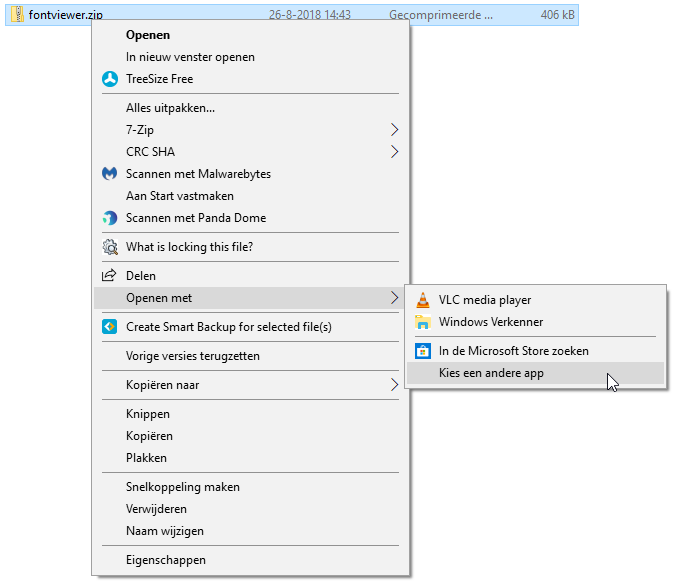Select Naam wijzigen to rename file

pyautogui.click(x=164, y=531)
